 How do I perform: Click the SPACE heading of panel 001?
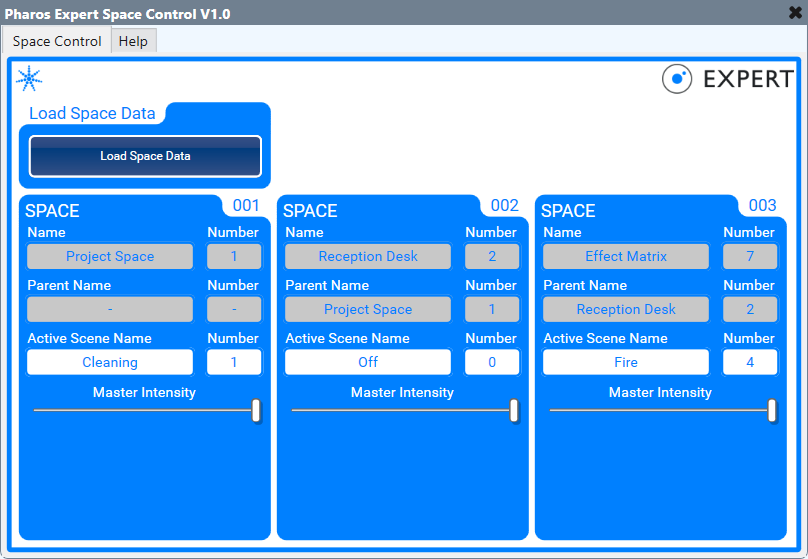pyautogui.click(x=52, y=211)
